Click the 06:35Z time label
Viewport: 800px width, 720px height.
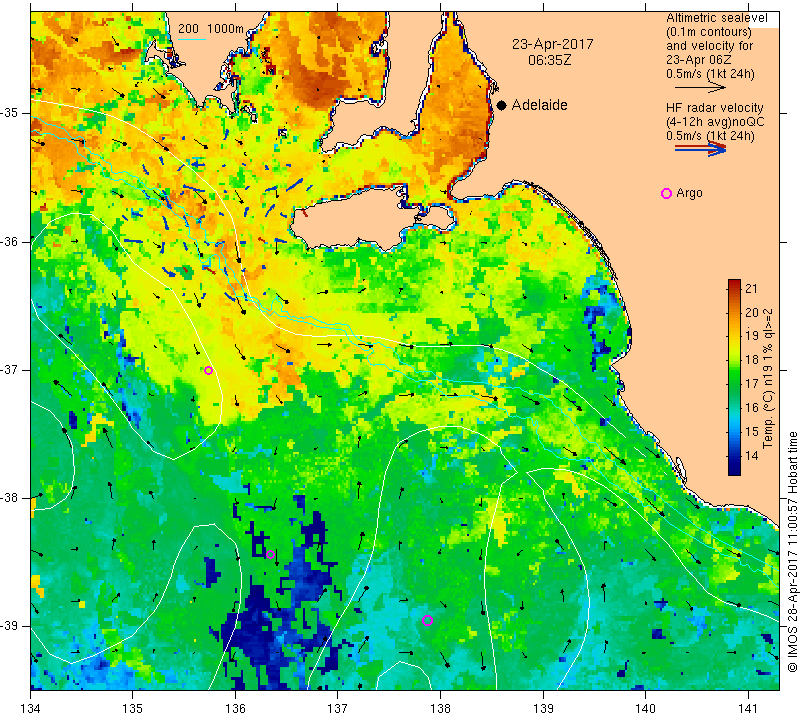[549, 60]
